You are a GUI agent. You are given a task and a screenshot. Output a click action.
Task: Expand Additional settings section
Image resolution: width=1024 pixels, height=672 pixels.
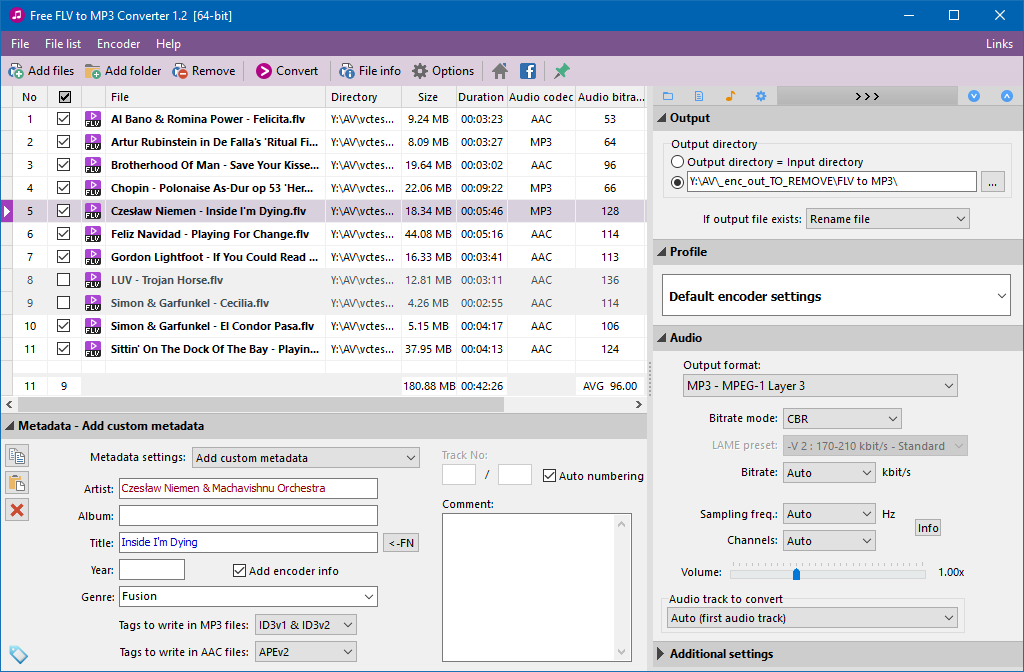pyautogui.click(x=839, y=654)
